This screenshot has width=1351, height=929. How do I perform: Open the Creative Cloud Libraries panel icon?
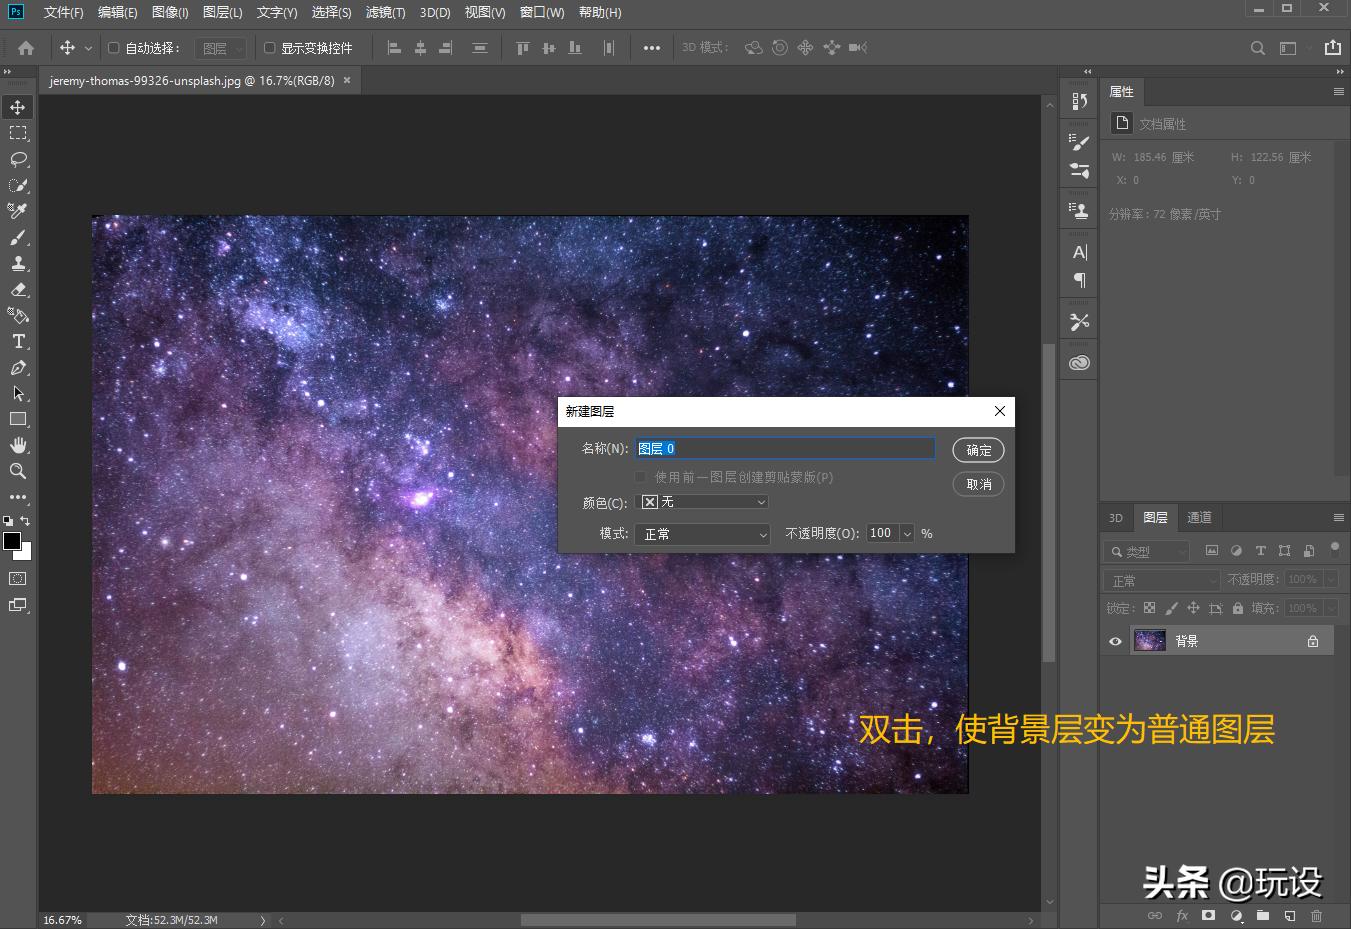pos(1078,361)
